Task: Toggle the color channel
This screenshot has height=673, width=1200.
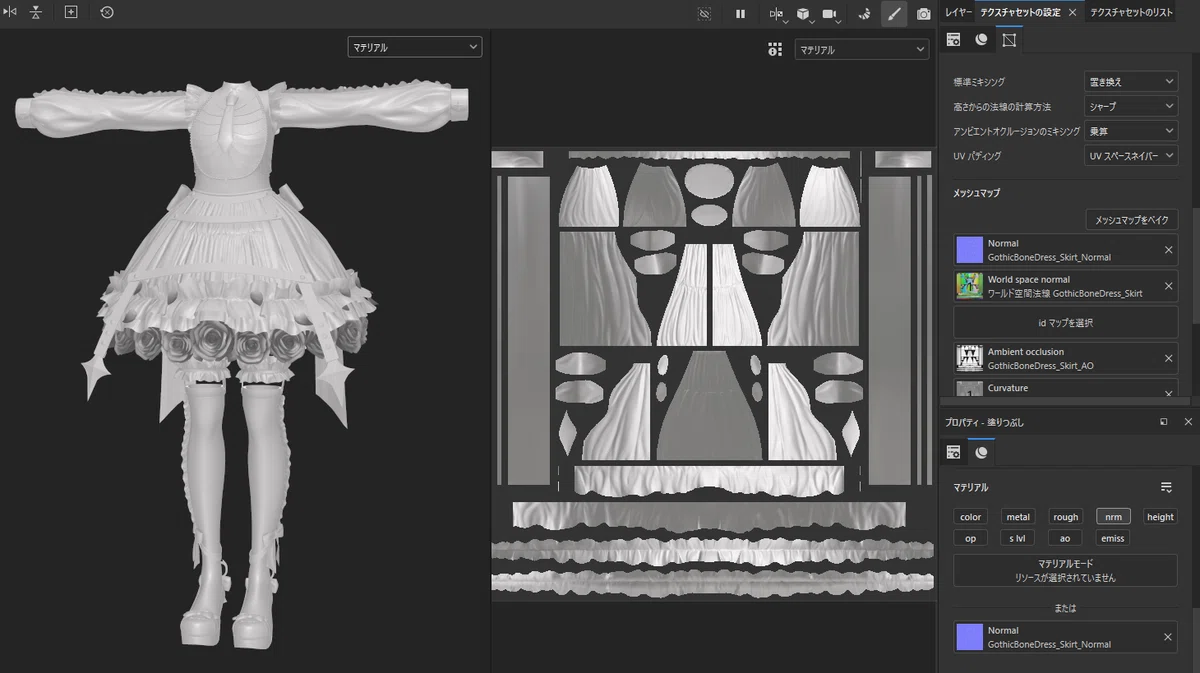Action: click(970, 517)
